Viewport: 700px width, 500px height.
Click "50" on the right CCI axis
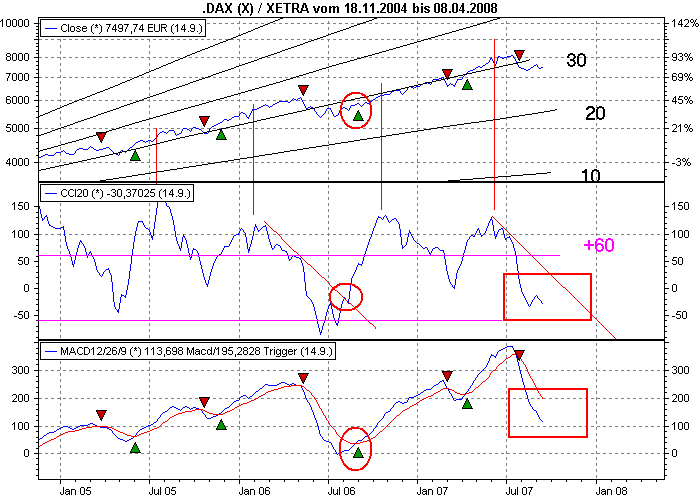[x=678, y=261]
